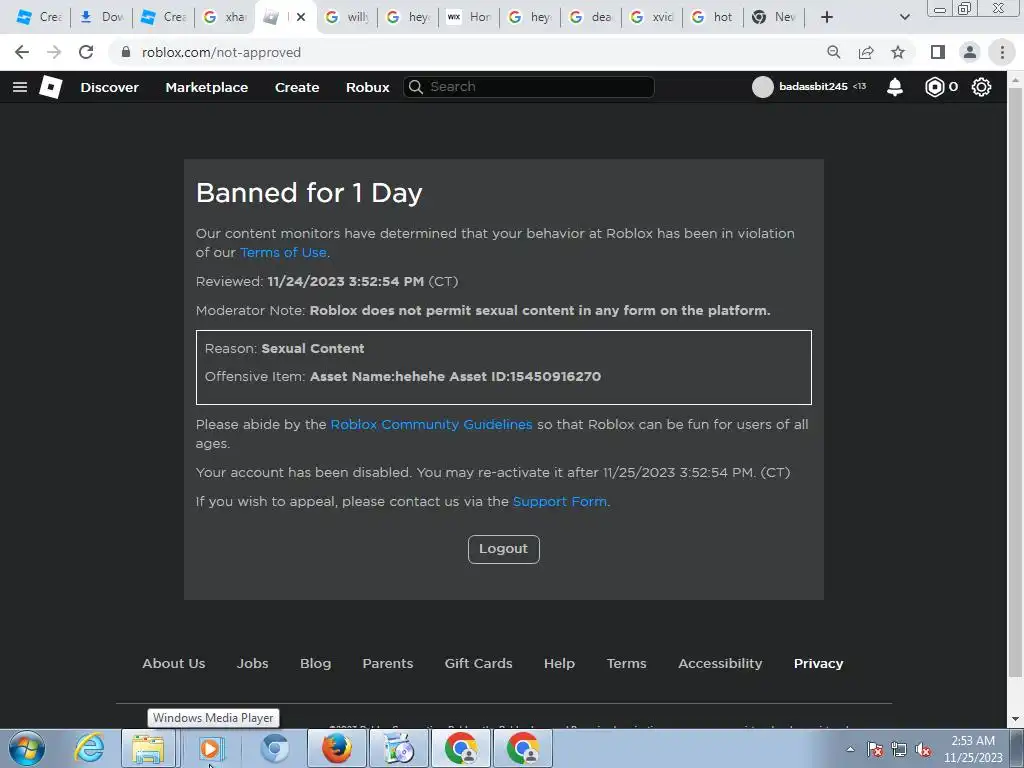
Task: Open Windows Explorer folder in taskbar
Action: pyautogui.click(x=148, y=748)
